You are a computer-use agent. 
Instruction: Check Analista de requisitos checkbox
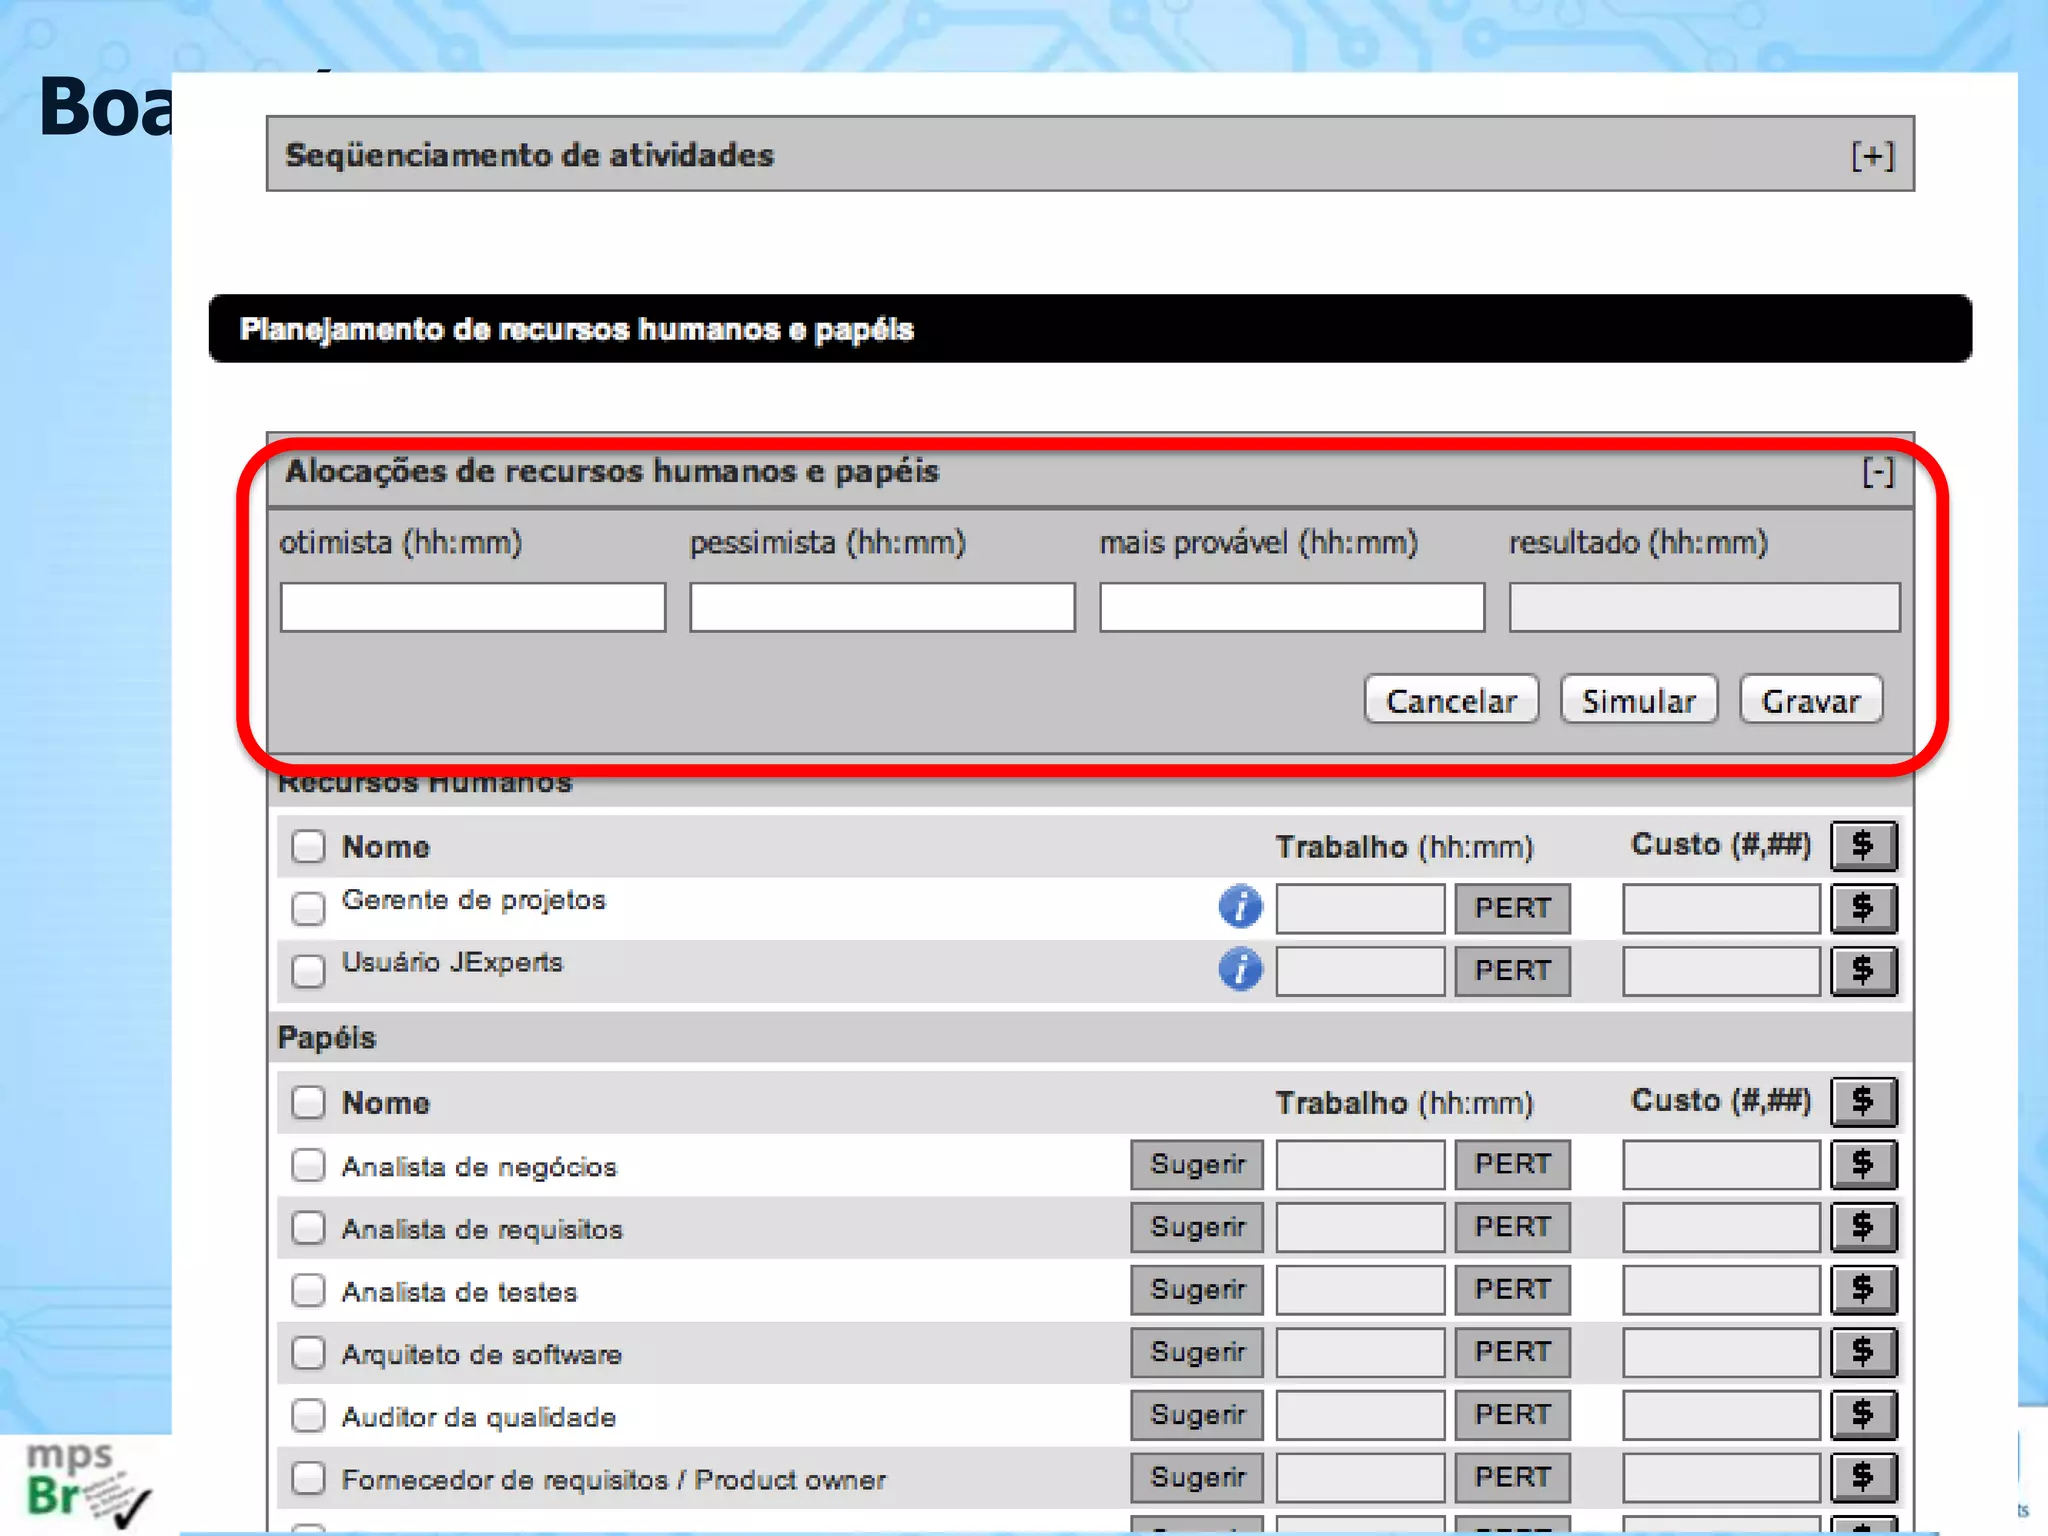(308, 1227)
